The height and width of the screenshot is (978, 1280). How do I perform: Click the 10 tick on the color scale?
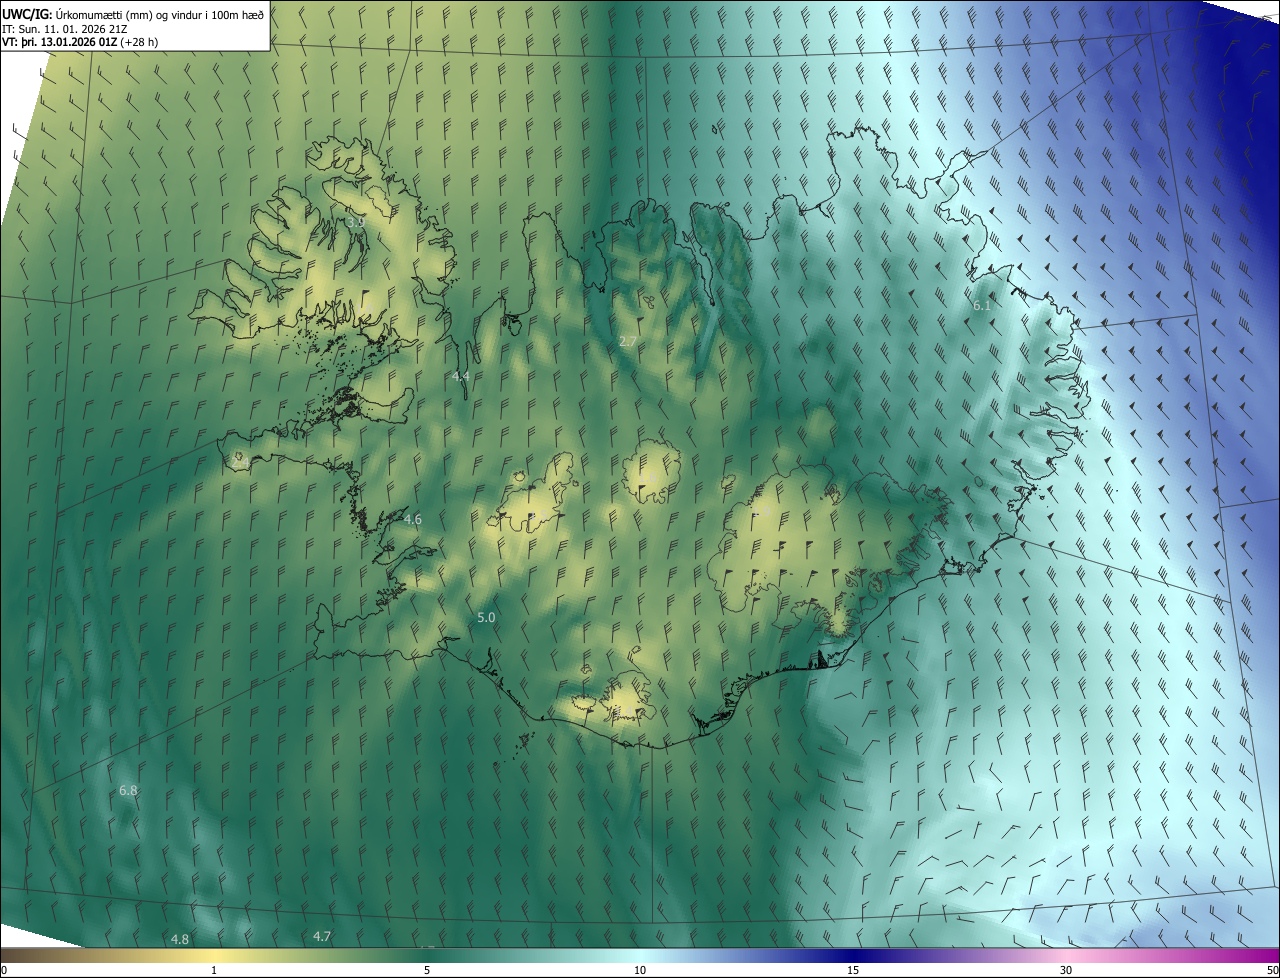[x=640, y=971]
